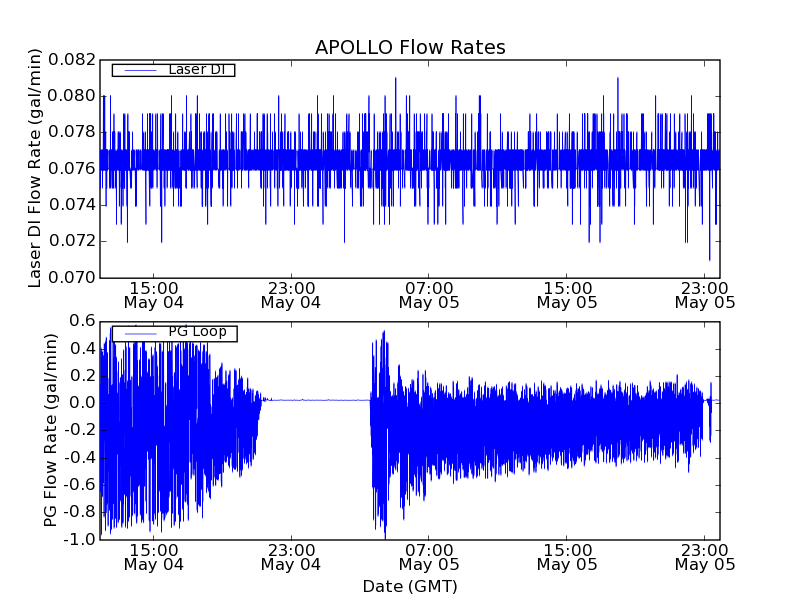Click the 'Laser DI Flow Rate (gal/min)' y-axis label
This screenshot has height=600, width=800.
point(35,168)
